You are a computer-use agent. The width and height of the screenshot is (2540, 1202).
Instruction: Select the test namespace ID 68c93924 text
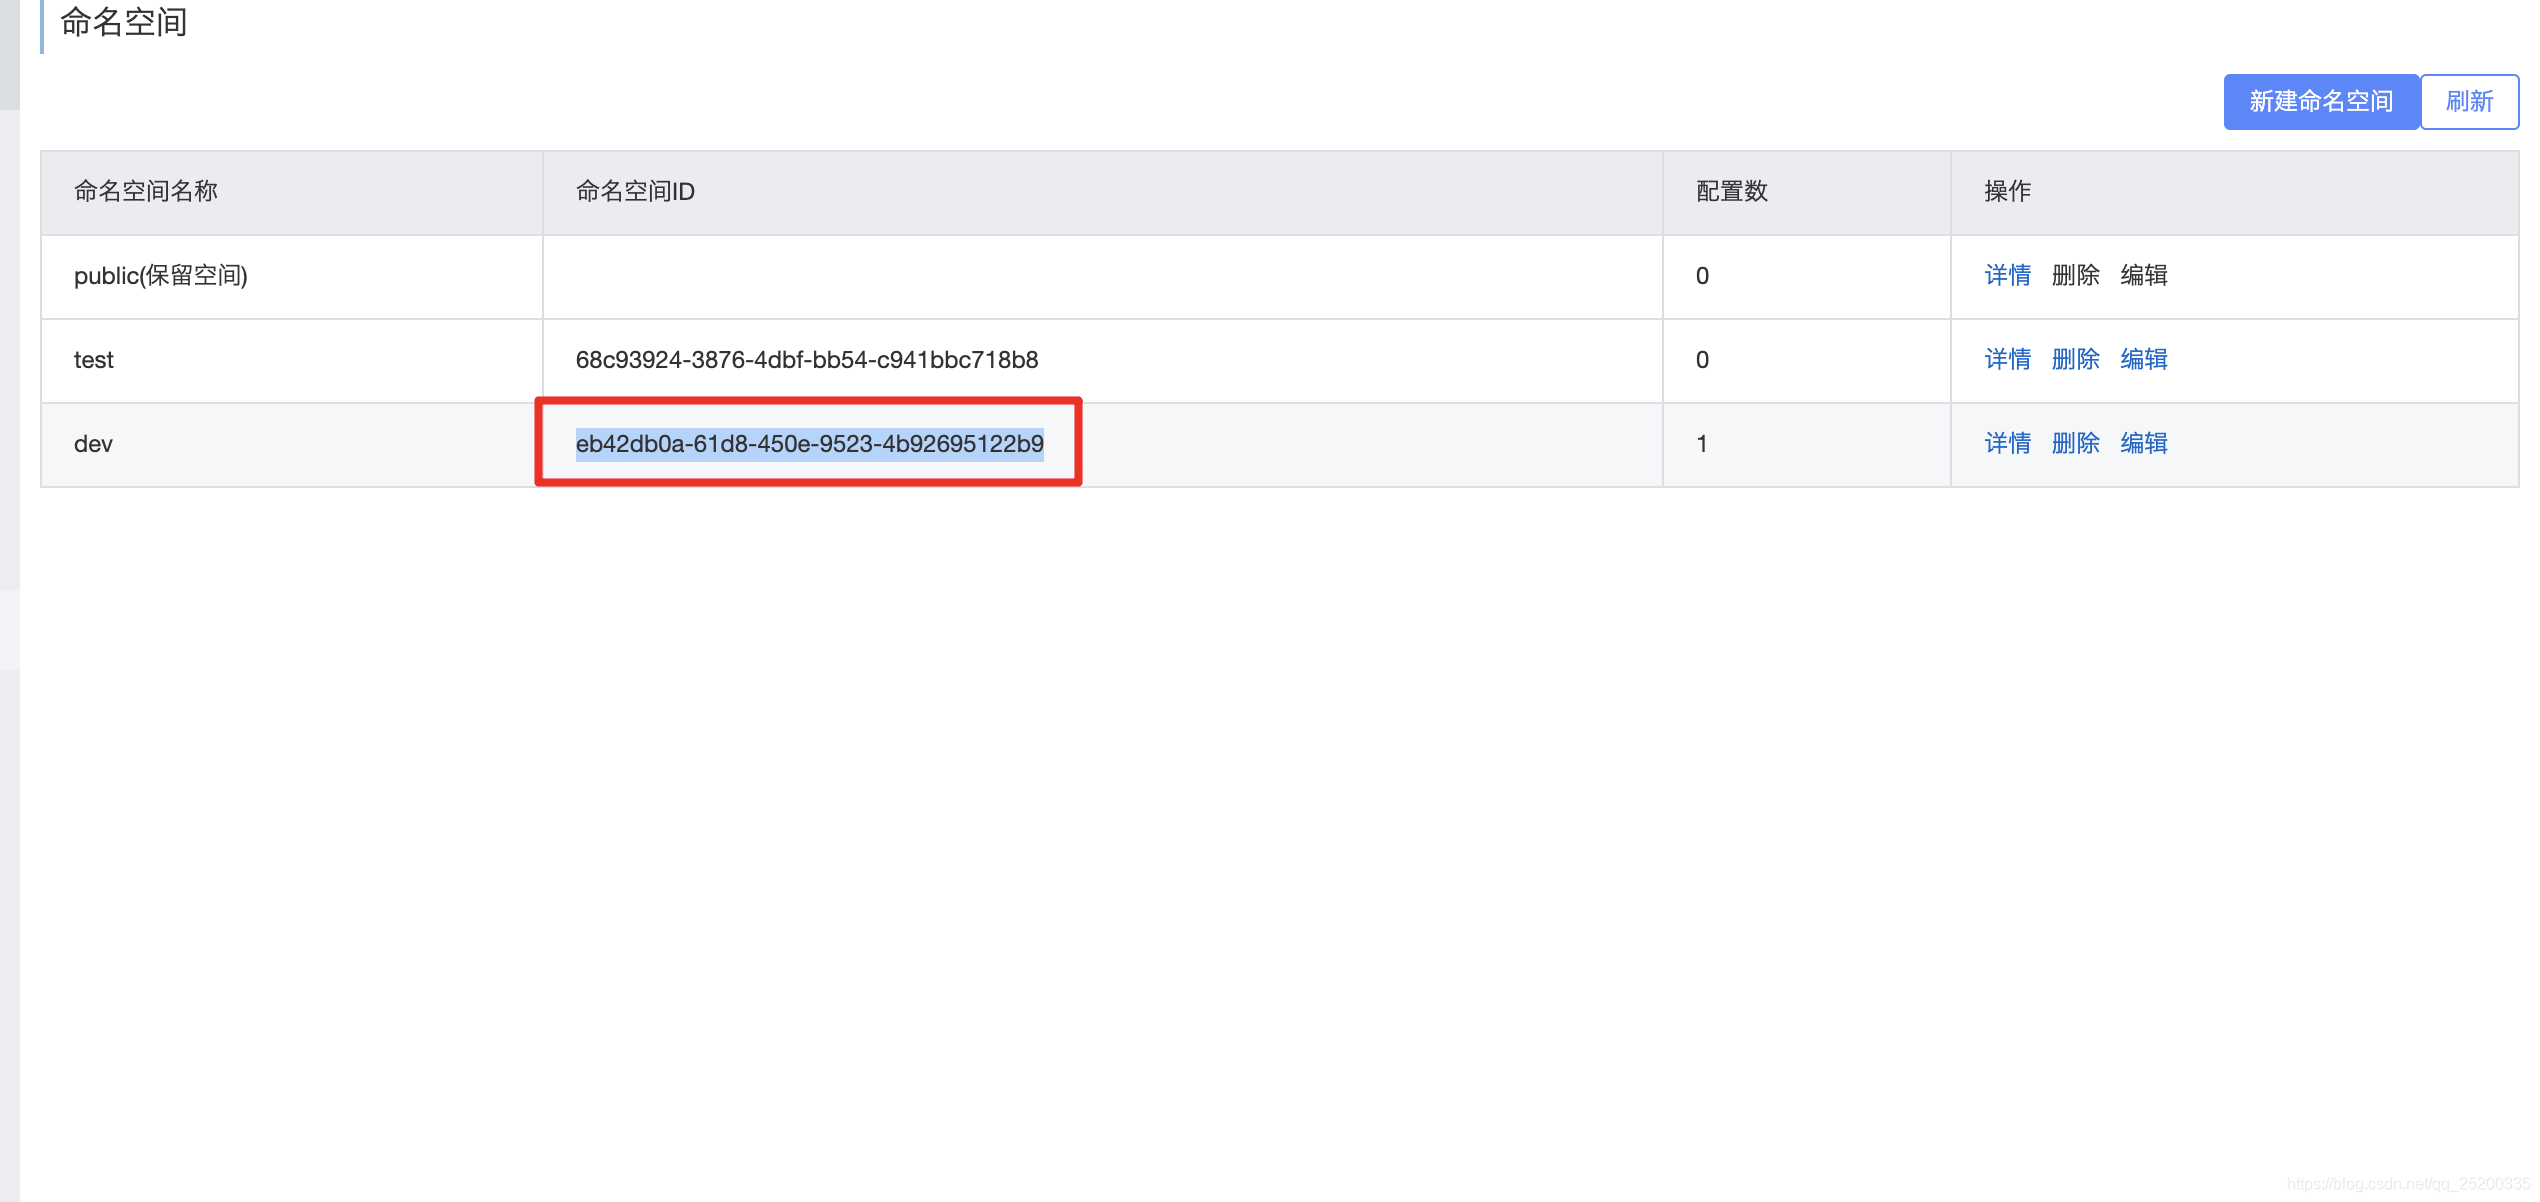[807, 360]
